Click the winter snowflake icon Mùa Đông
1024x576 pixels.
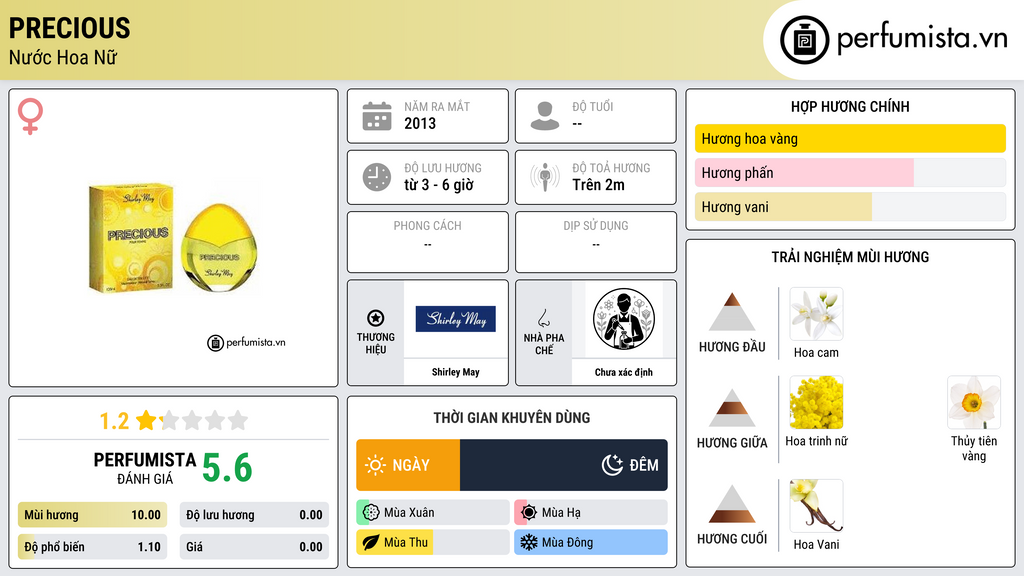point(529,543)
